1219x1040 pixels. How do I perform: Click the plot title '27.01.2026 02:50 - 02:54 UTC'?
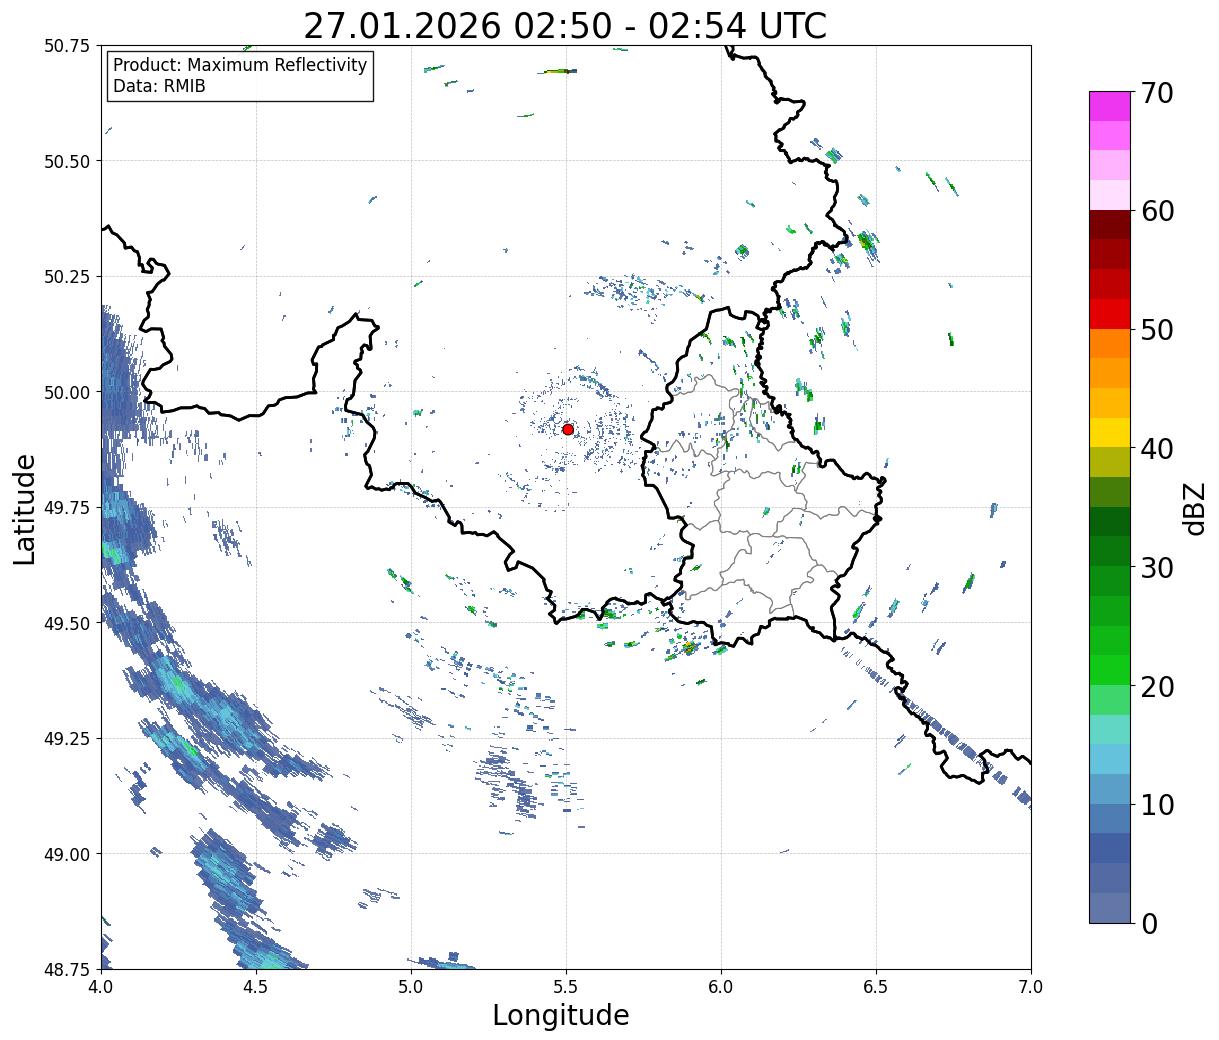pyautogui.click(x=565, y=26)
